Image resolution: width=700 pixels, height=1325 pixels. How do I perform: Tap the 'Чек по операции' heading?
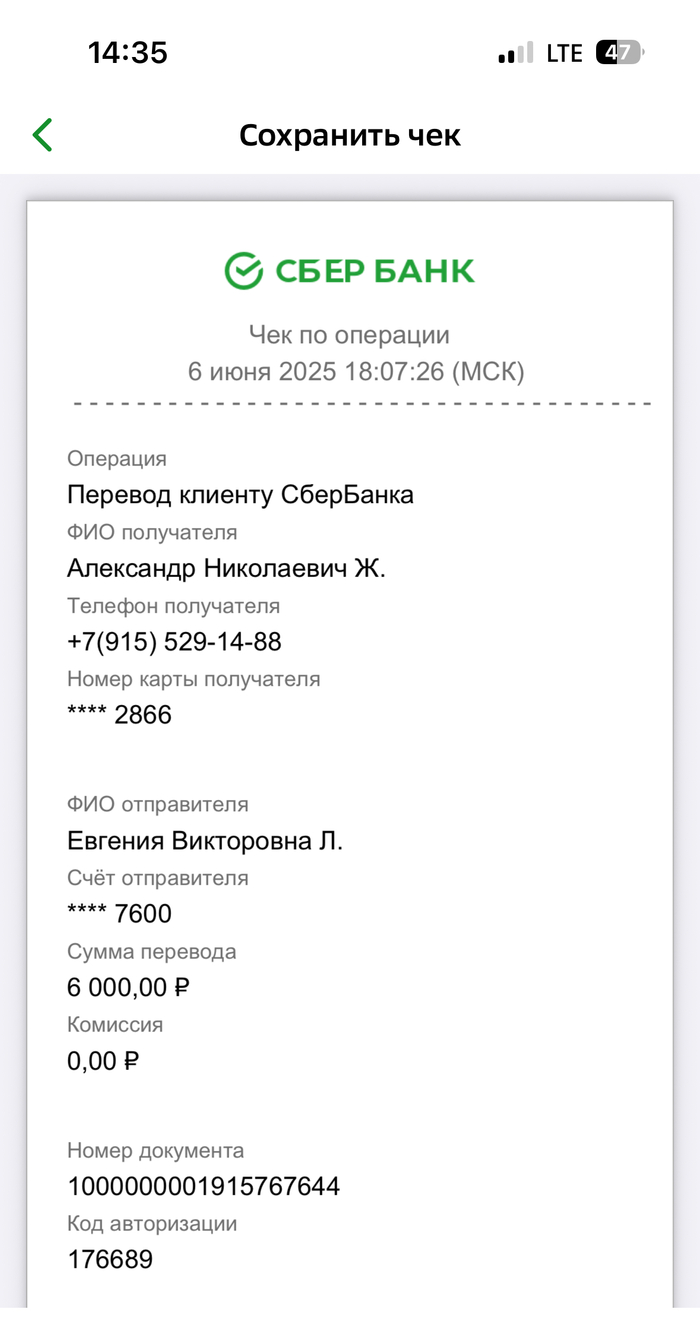(x=349, y=335)
